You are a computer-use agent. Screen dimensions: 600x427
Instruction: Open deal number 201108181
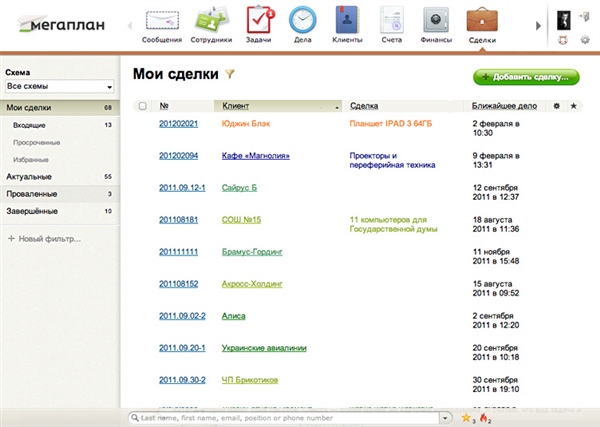click(x=178, y=220)
